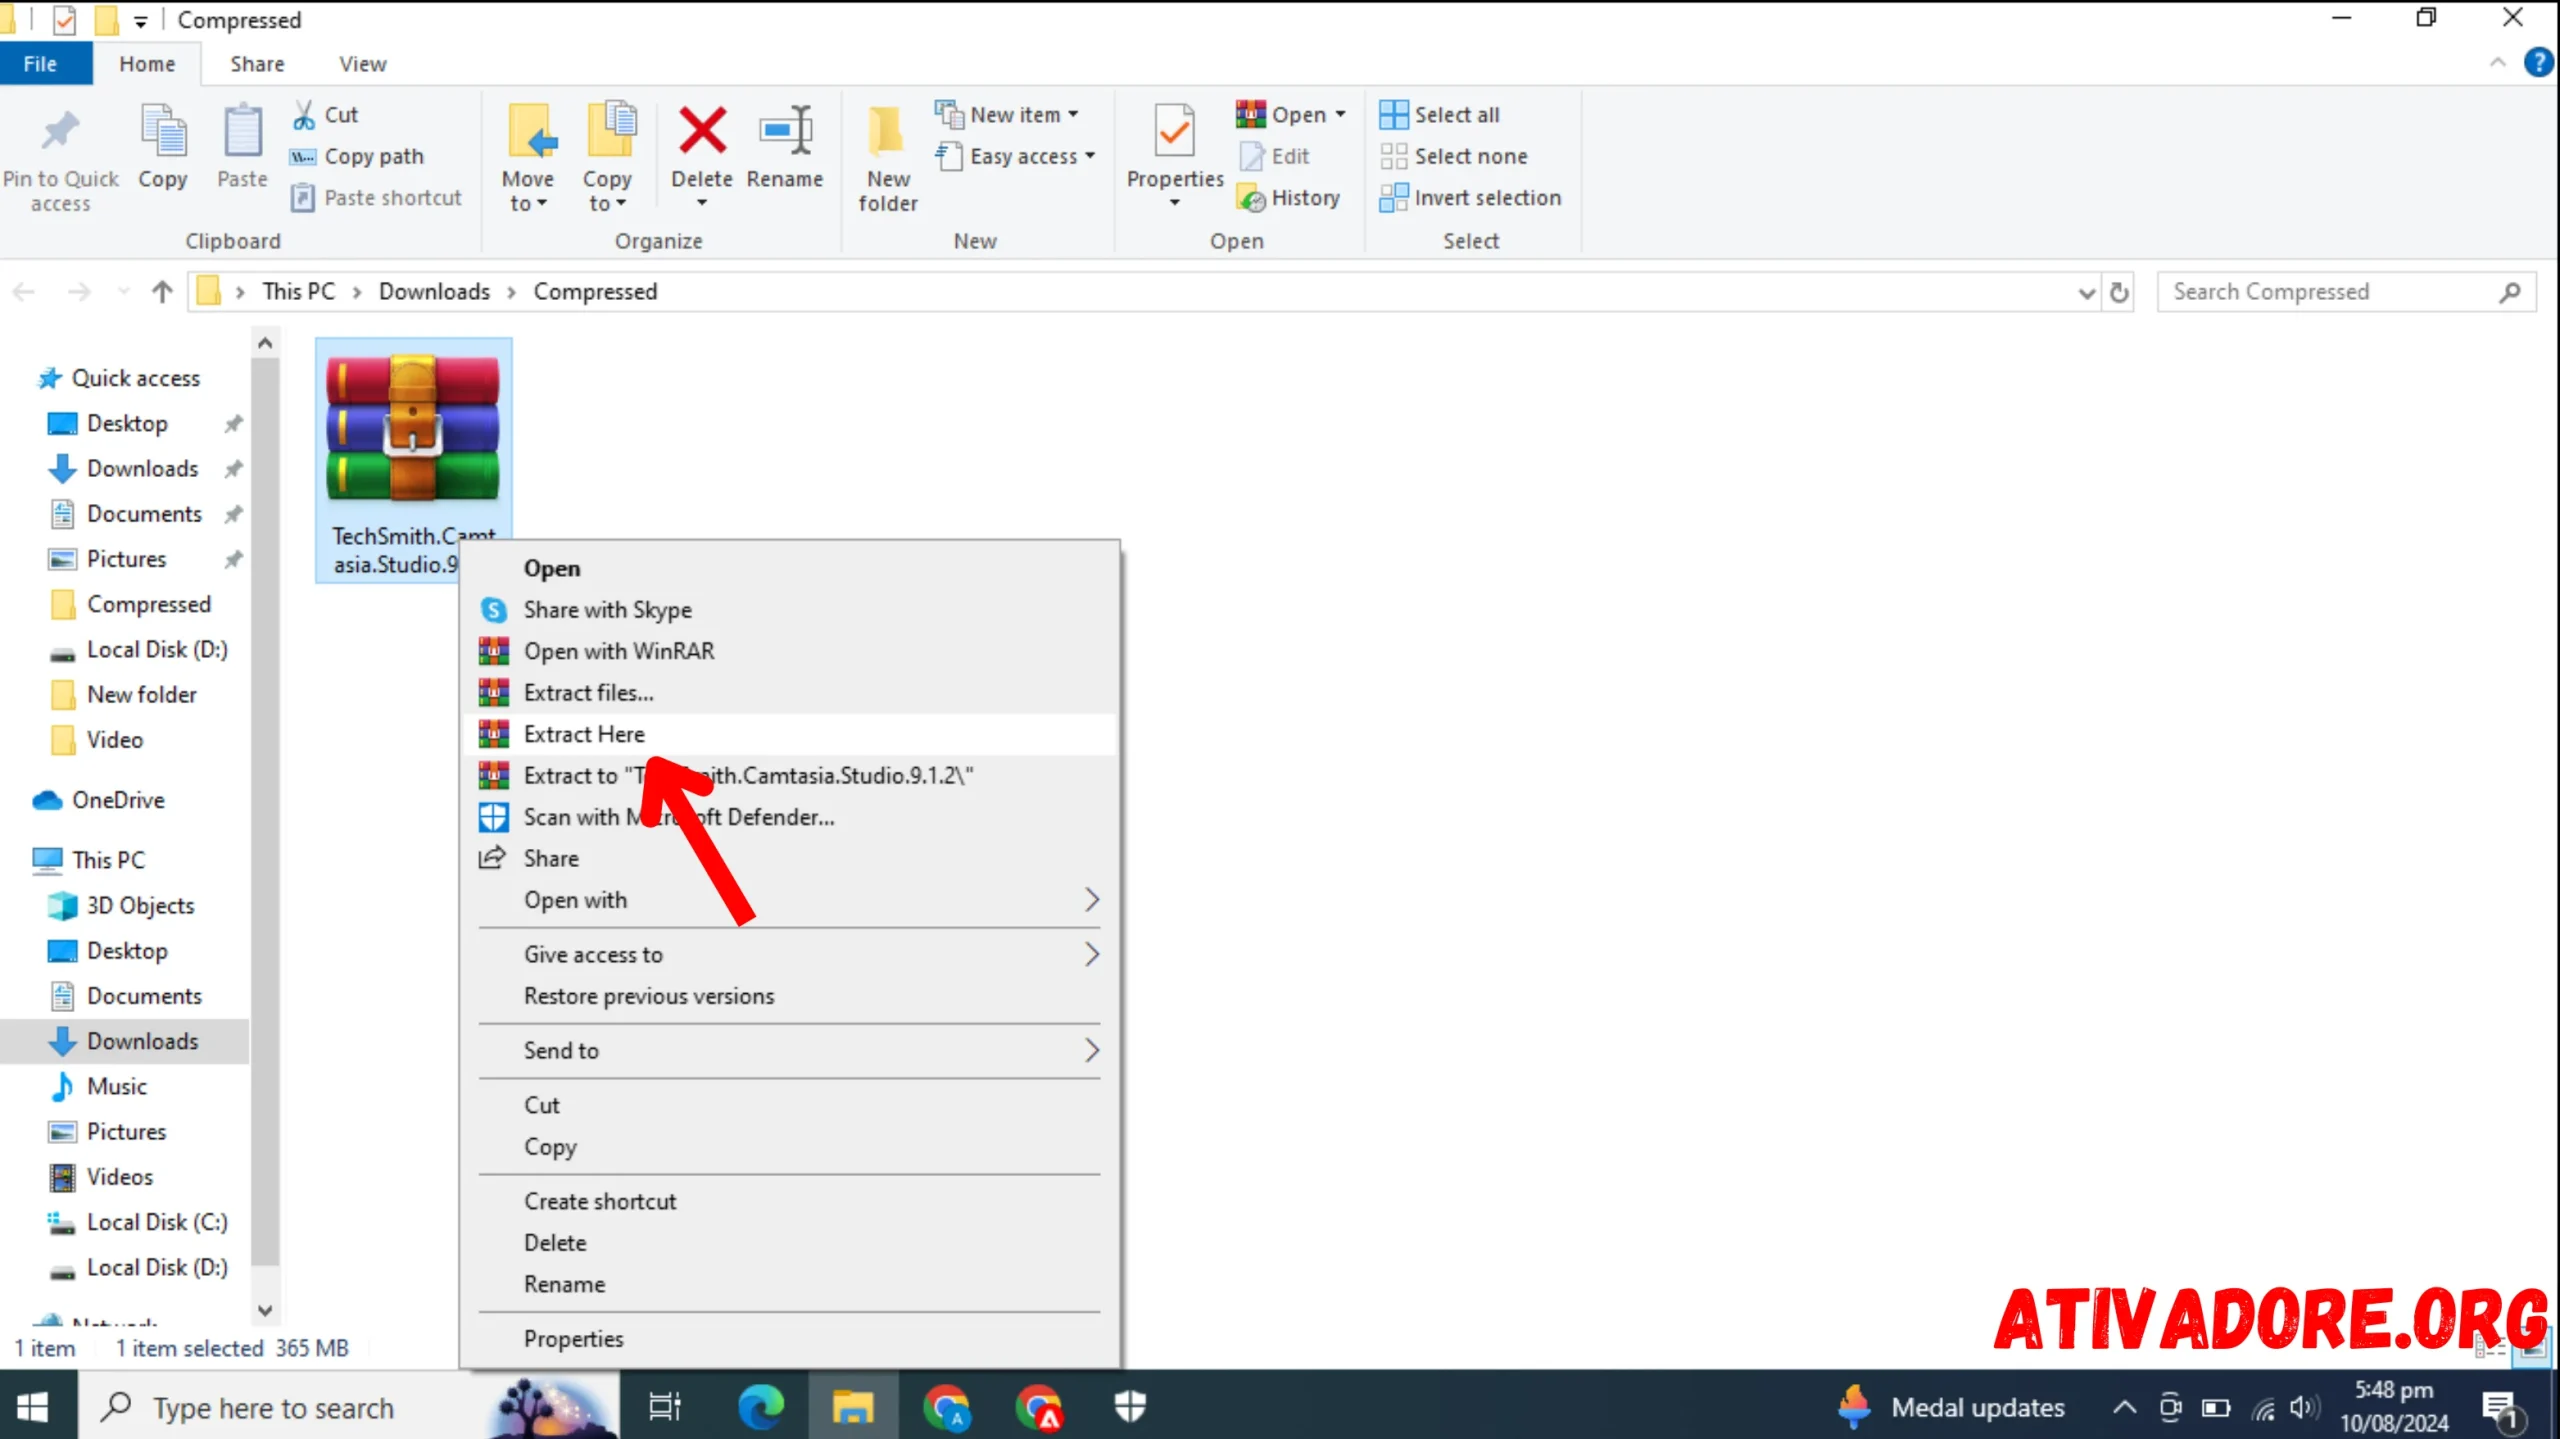Click File Explorer icon on taskbar
Screen dimensions: 2560x1439
[x=852, y=1407]
